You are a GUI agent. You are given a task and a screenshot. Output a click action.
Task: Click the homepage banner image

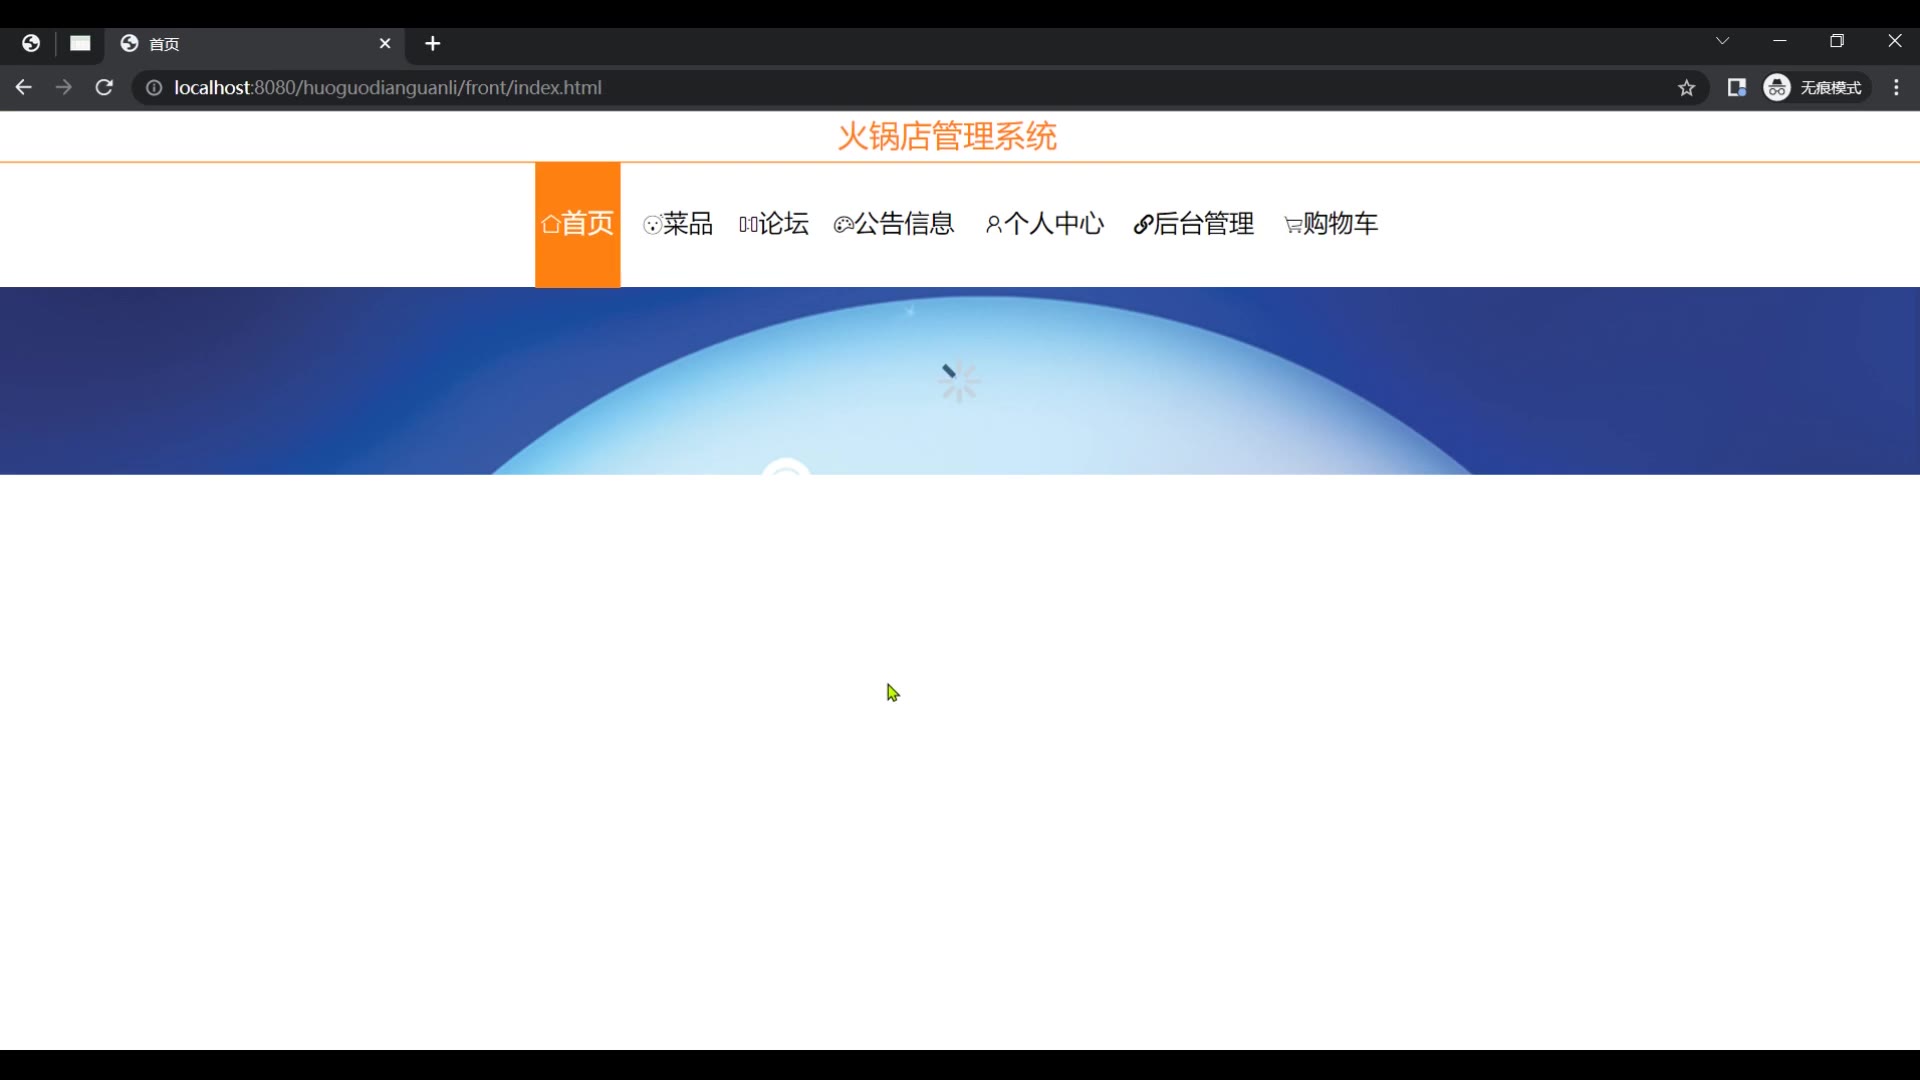960,381
